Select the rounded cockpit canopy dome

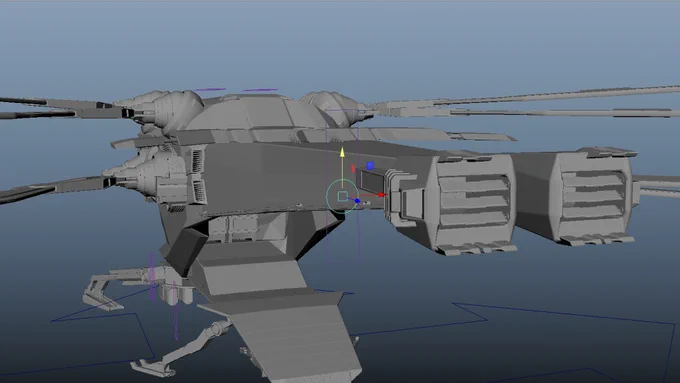coord(256,113)
